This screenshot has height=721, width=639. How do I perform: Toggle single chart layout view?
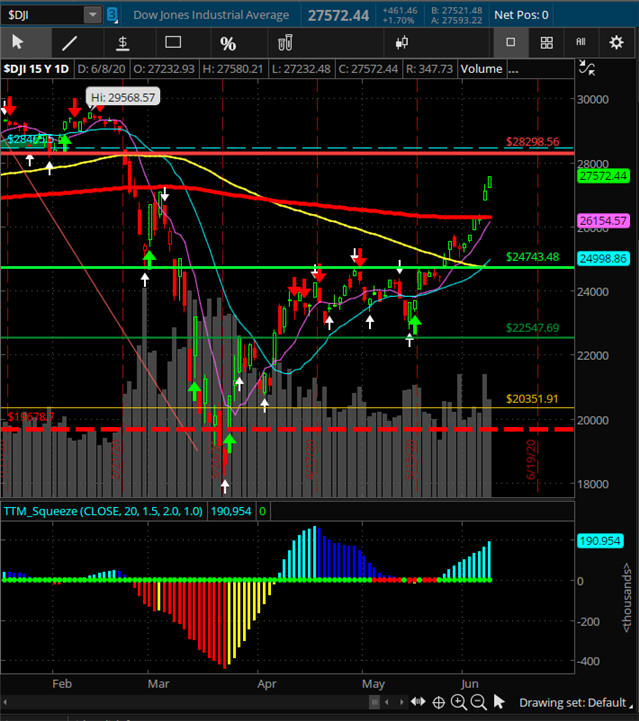[x=510, y=43]
